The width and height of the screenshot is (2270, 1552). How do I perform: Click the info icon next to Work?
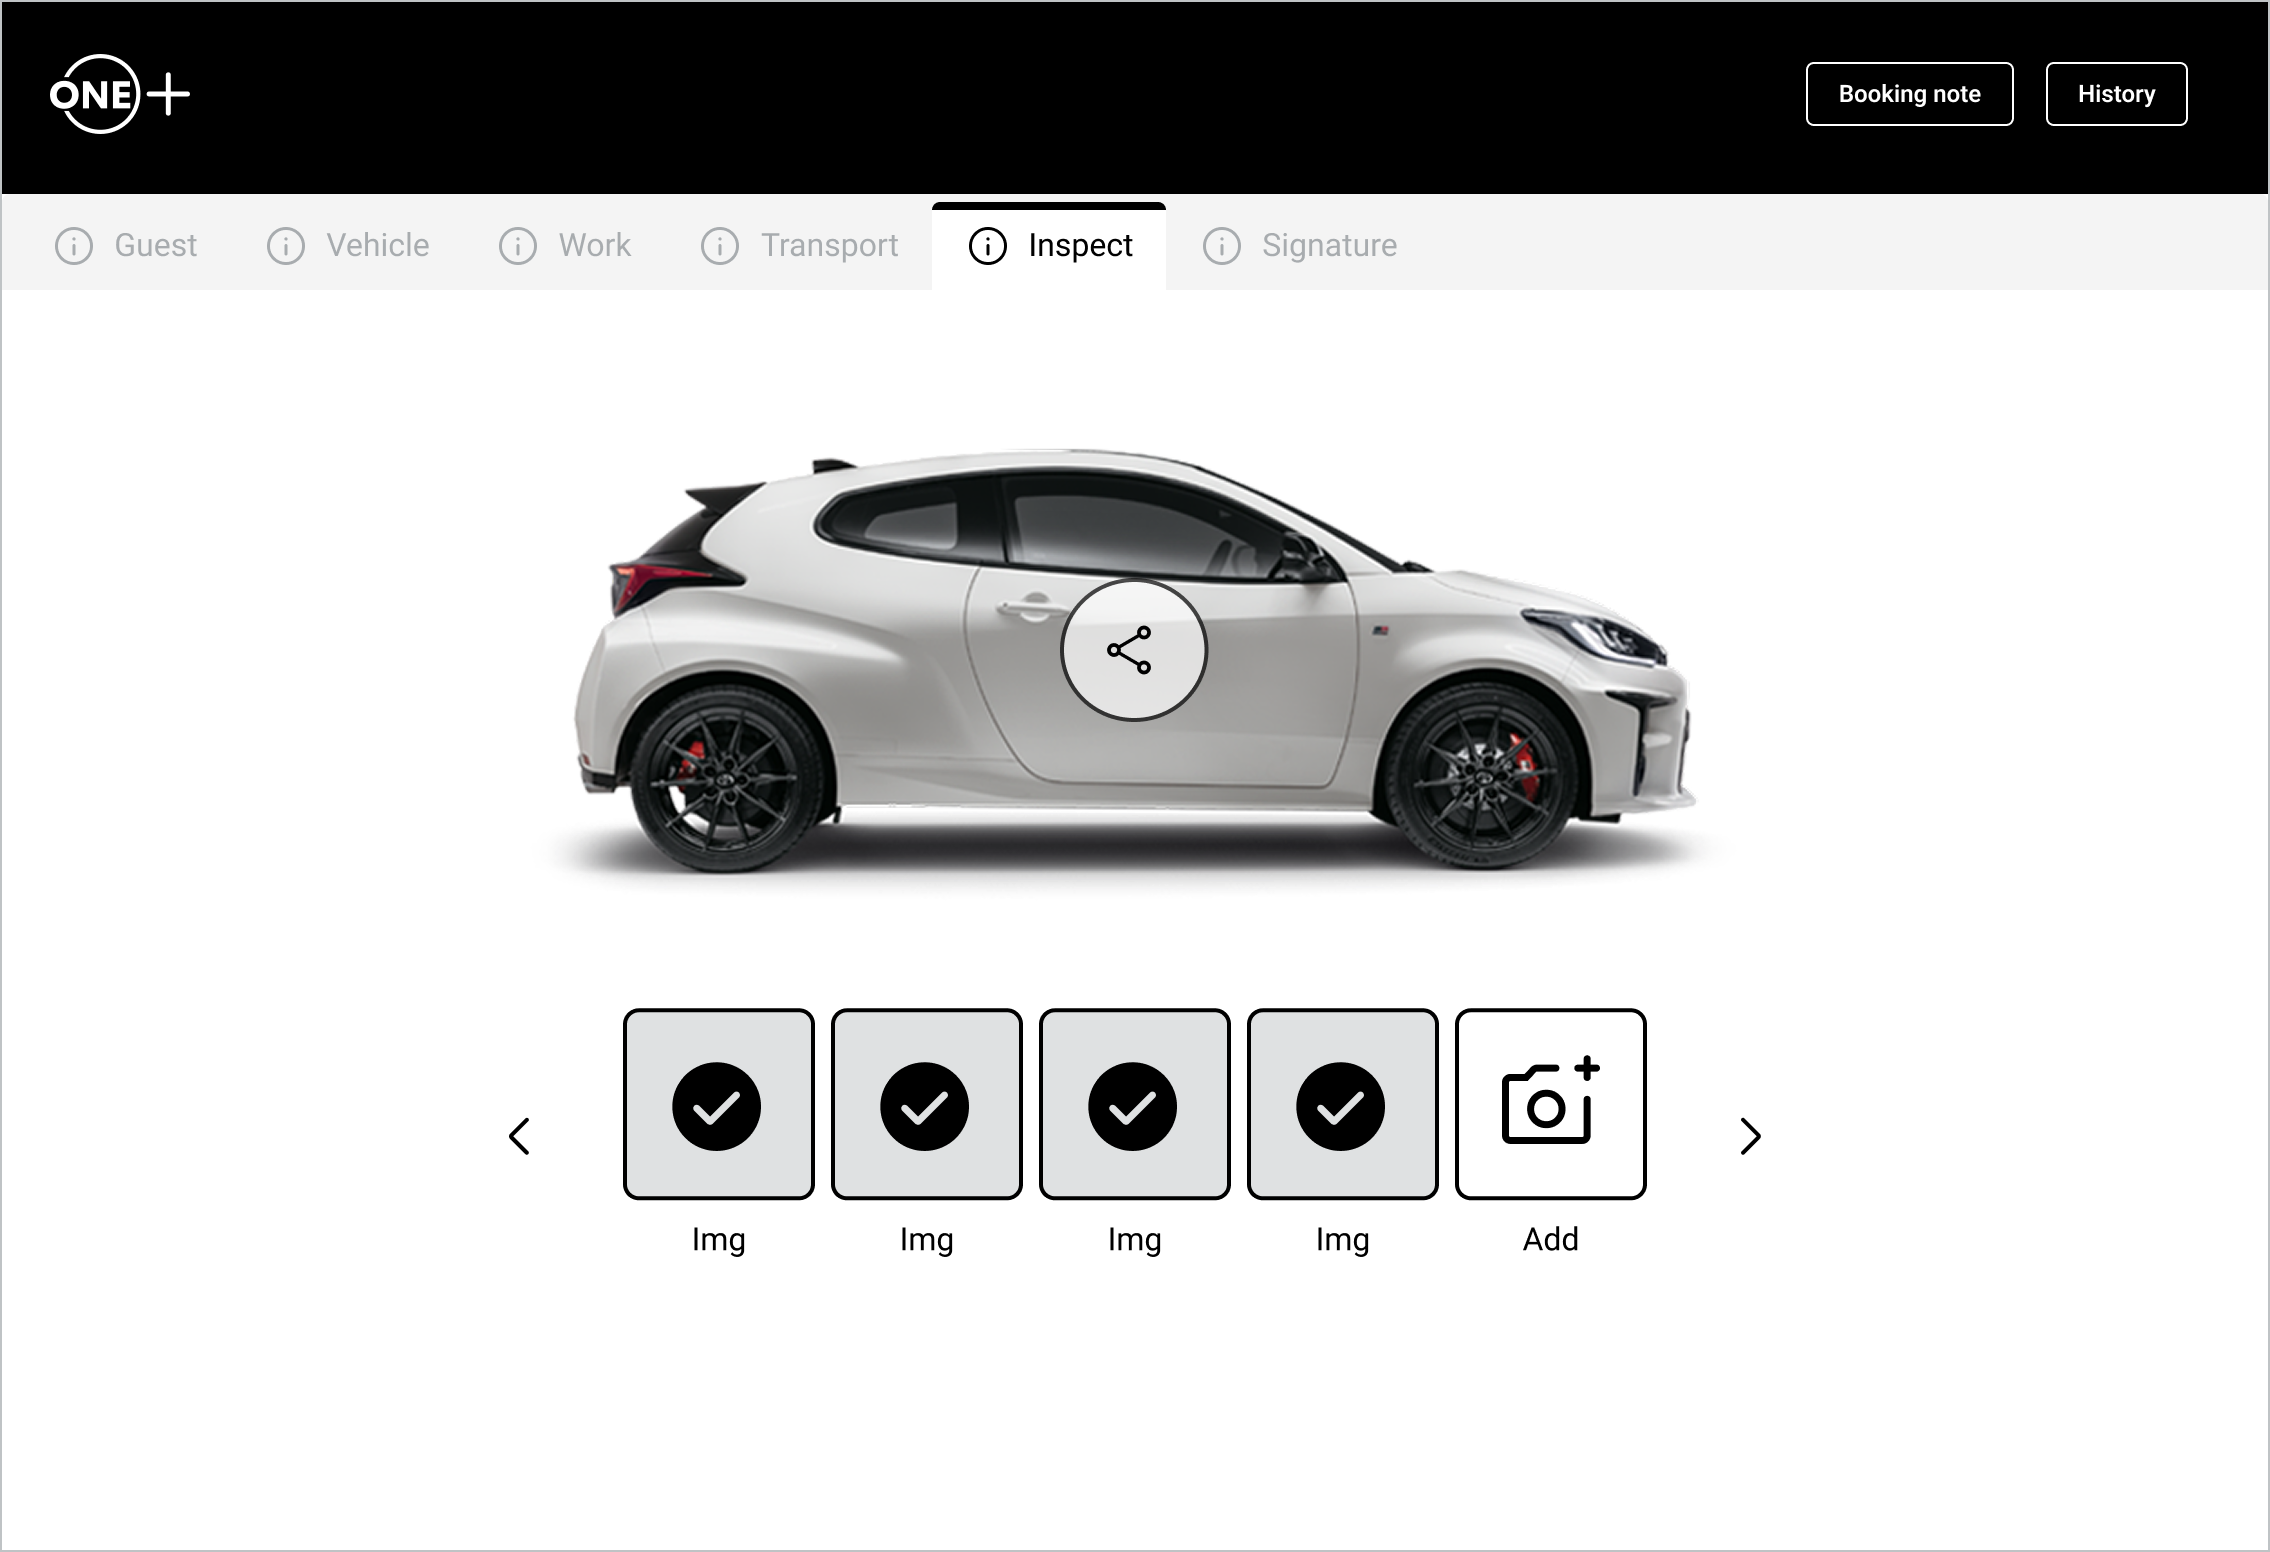tap(518, 246)
